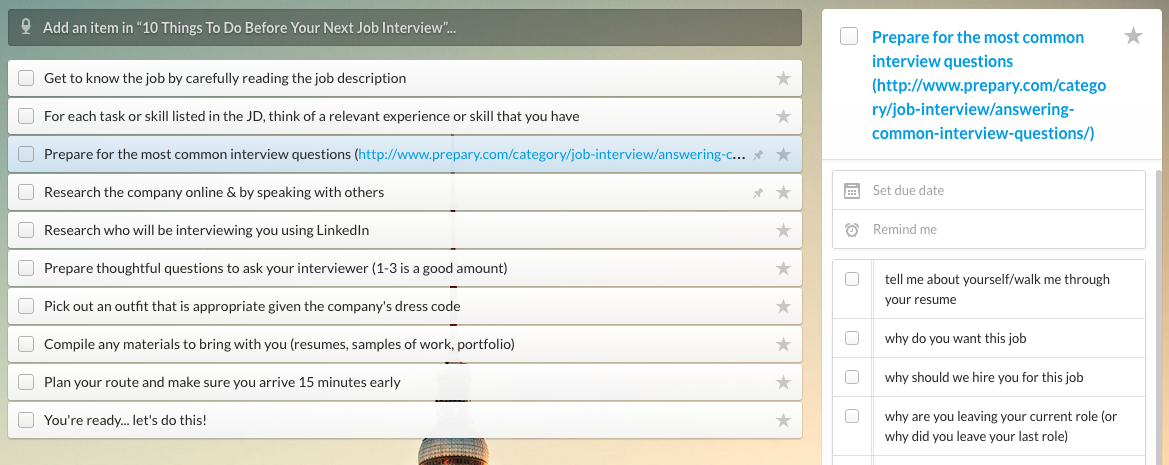This screenshot has width=1169, height=465.
Task: Check subtask 'tell me about yourself'
Action: coord(852,279)
